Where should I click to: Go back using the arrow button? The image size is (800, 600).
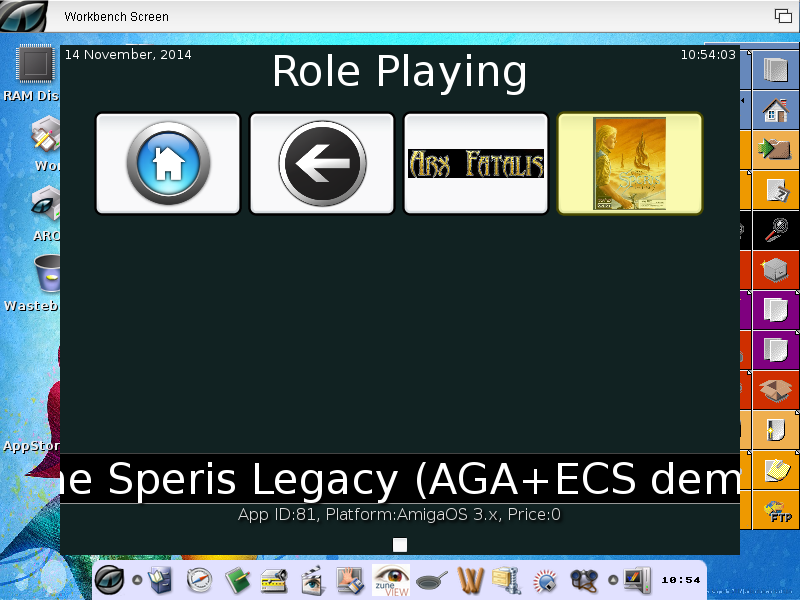pos(322,163)
